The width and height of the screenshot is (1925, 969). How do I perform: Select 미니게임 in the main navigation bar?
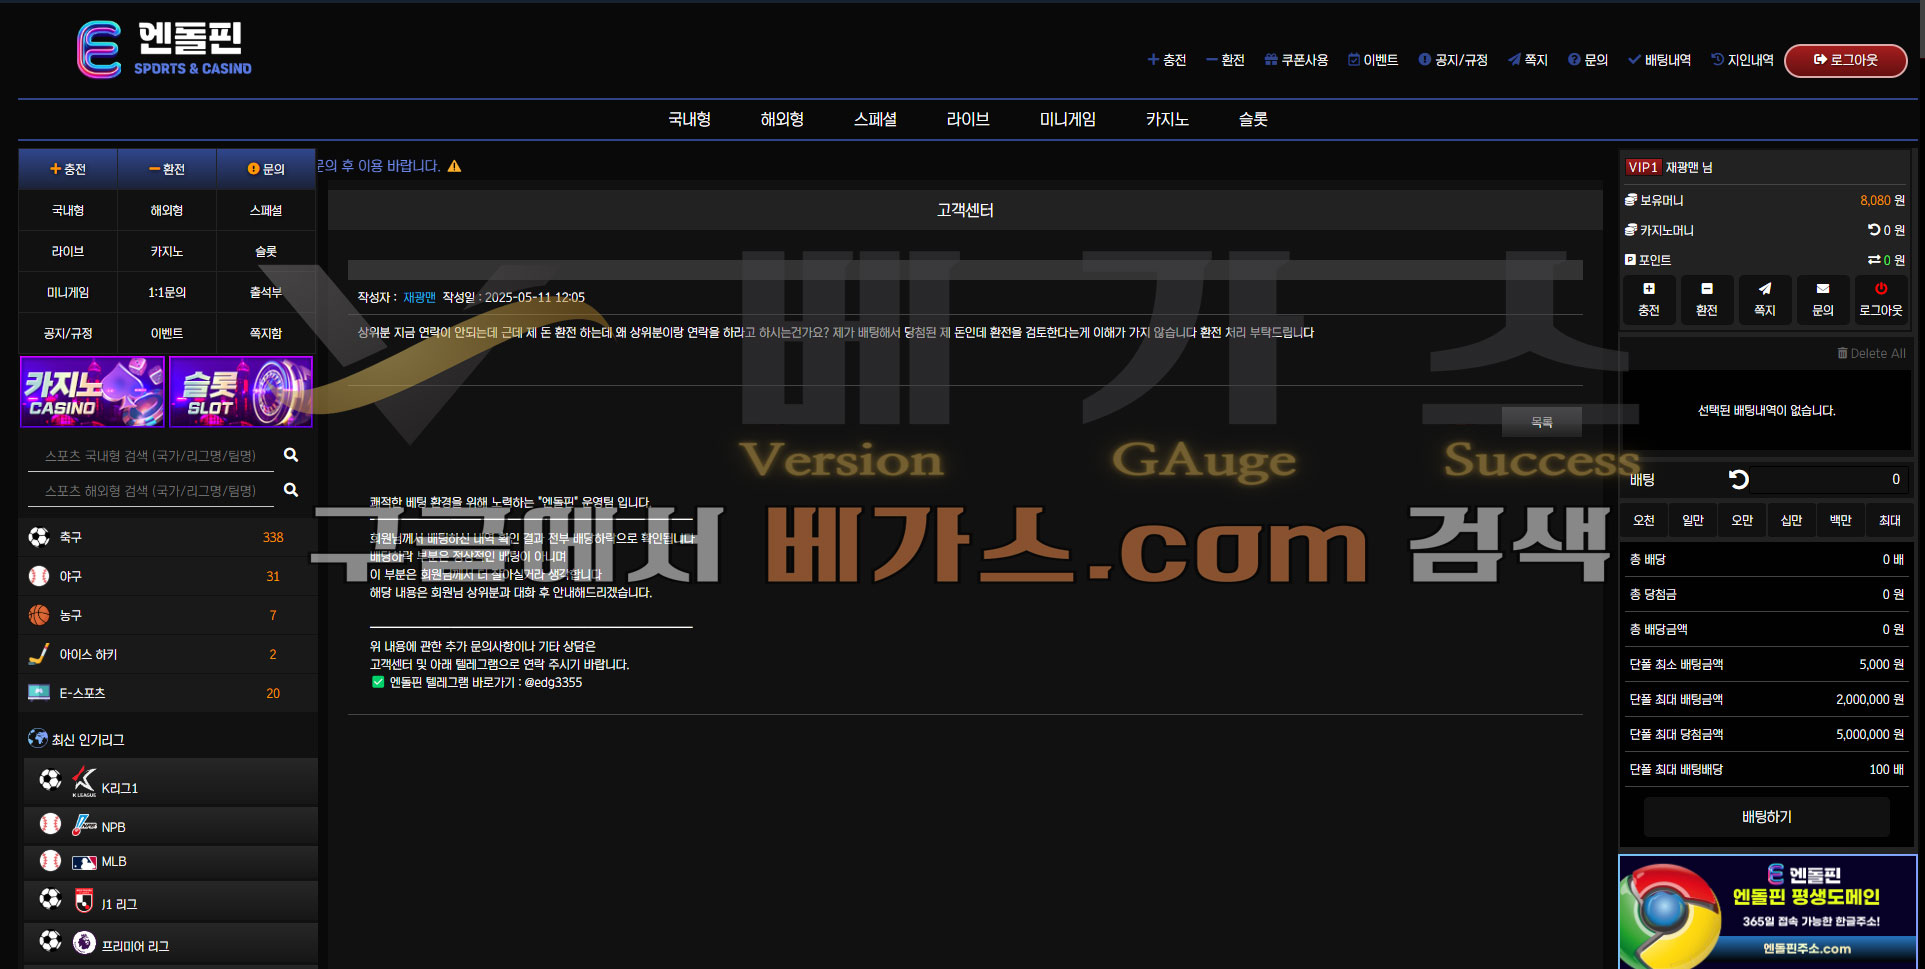point(1068,119)
